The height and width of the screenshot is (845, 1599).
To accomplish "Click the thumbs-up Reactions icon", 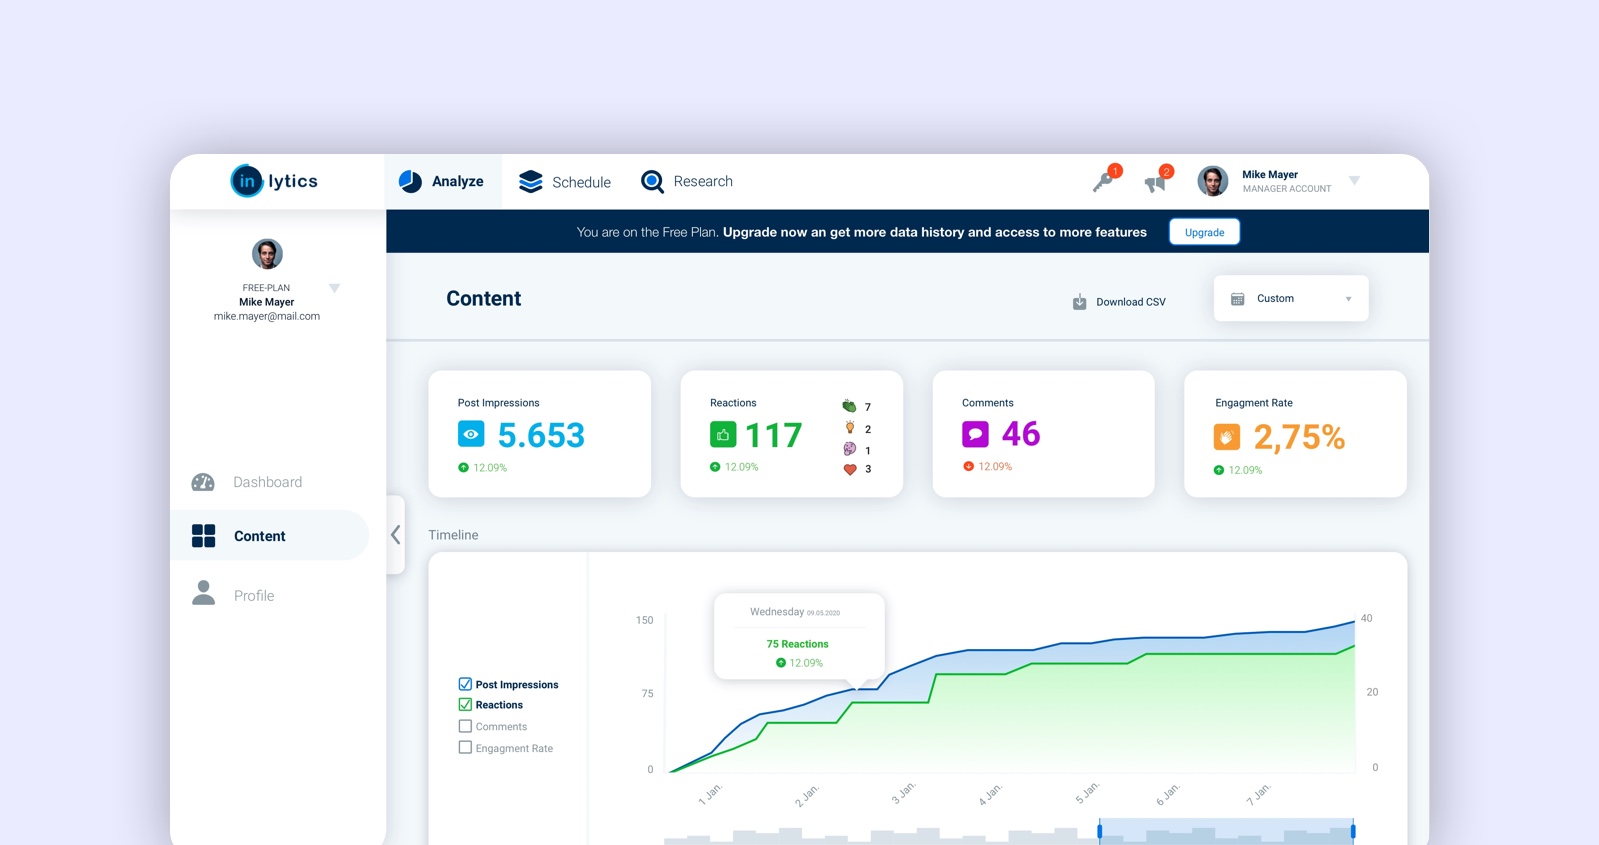I will pos(723,435).
